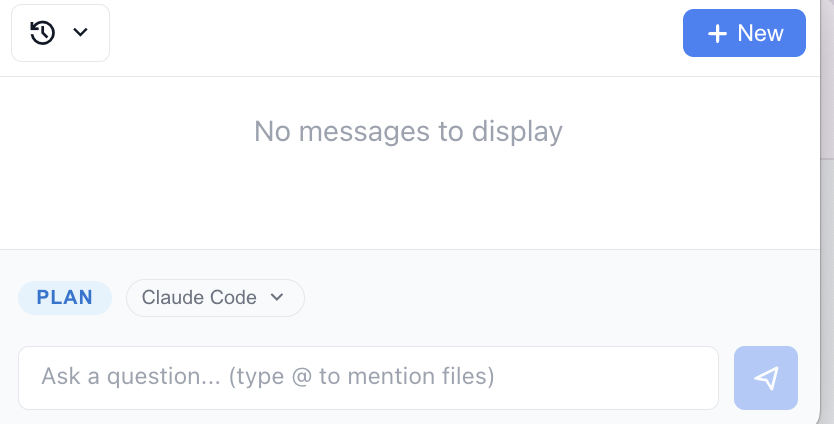Click the Claude Code dropdown chevron arrow
This screenshot has height=424, width=834.
278,298
